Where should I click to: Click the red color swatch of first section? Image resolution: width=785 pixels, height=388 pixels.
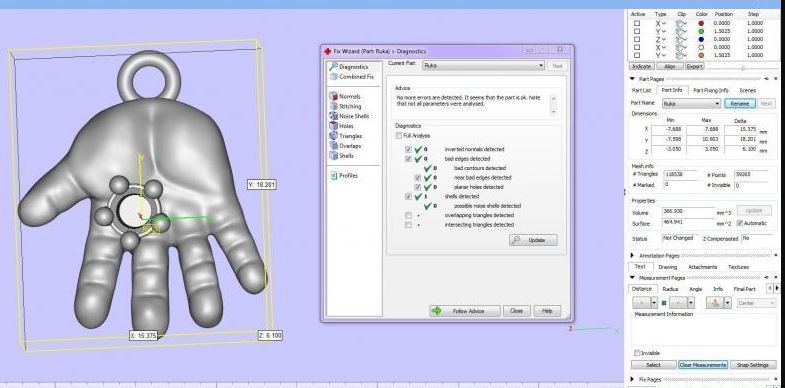pyautogui.click(x=701, y=23)
